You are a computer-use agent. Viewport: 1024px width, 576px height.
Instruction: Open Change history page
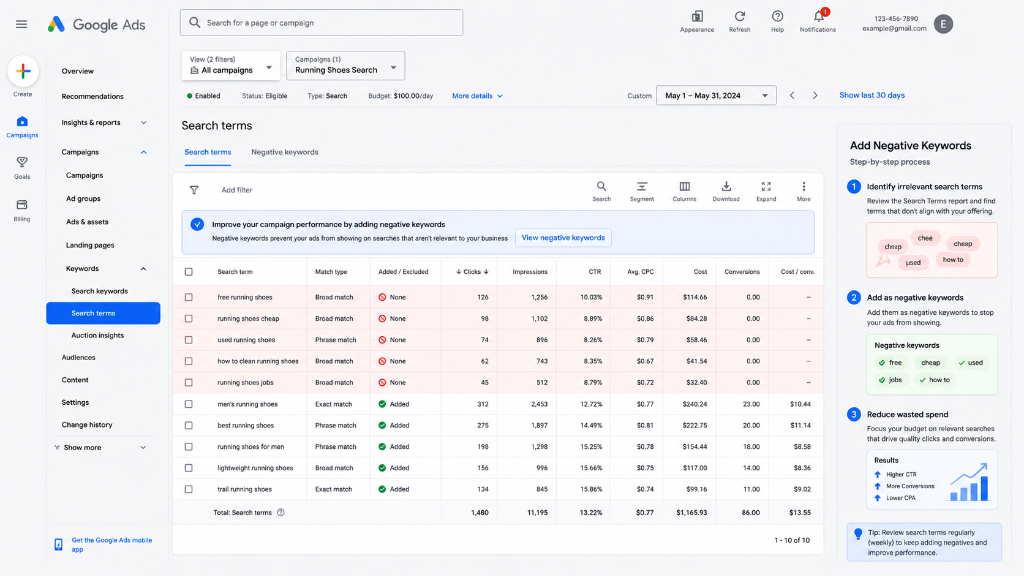pos(87,425)
